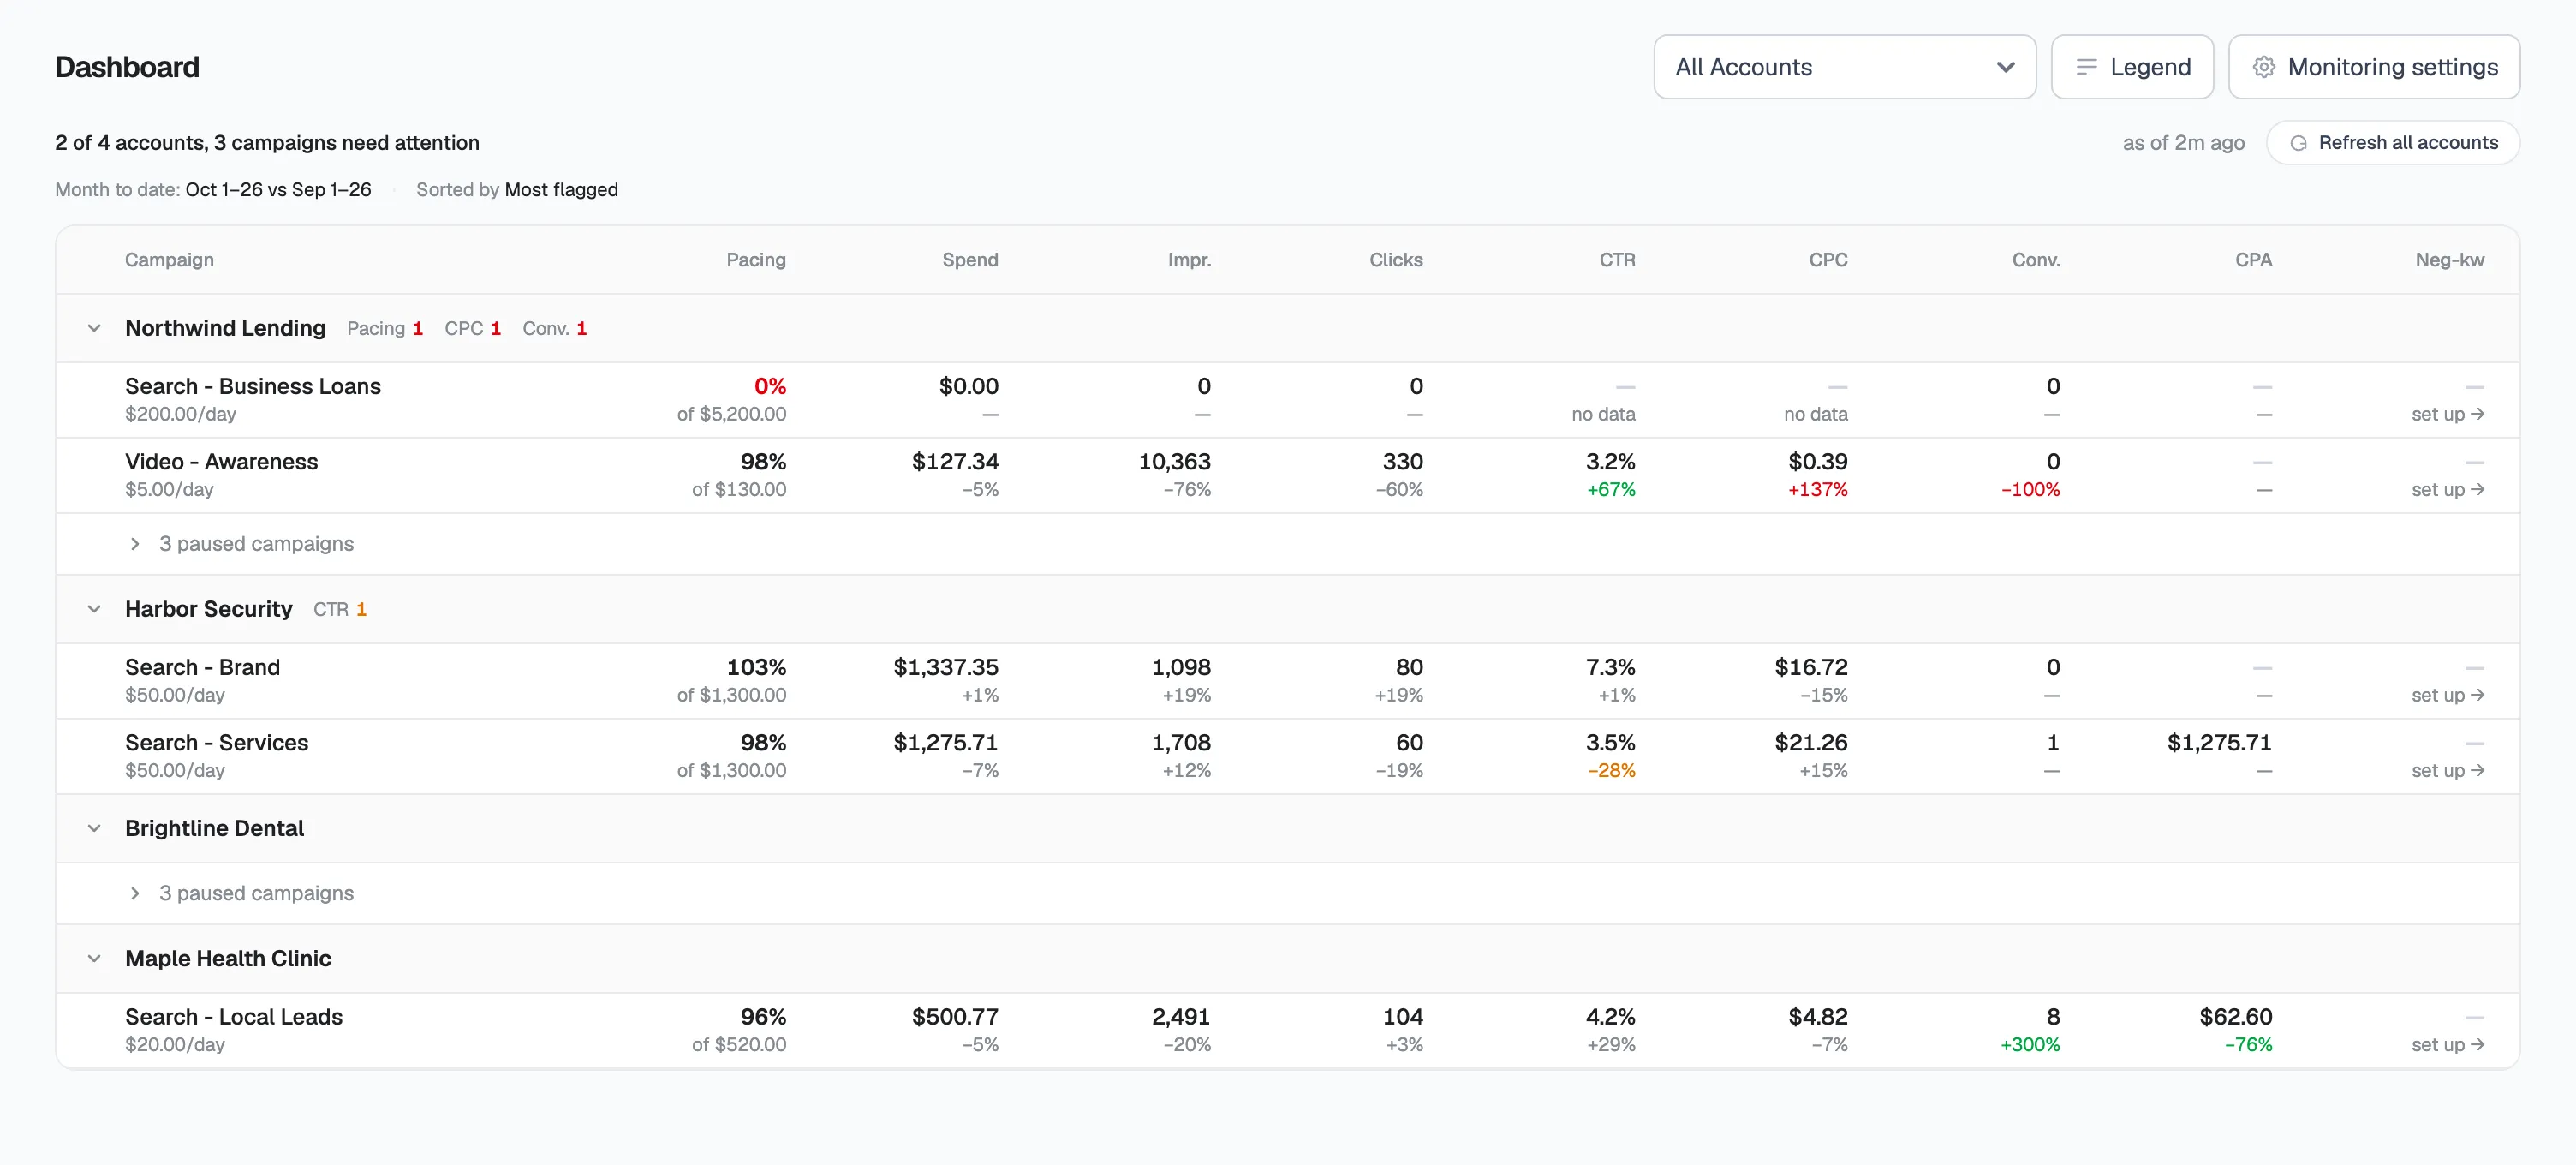This screenshot has height=1165, width=2576.
Task: Collapse the Northwind Lending account group
Action: pyautogui.click(x=94, y=328)
